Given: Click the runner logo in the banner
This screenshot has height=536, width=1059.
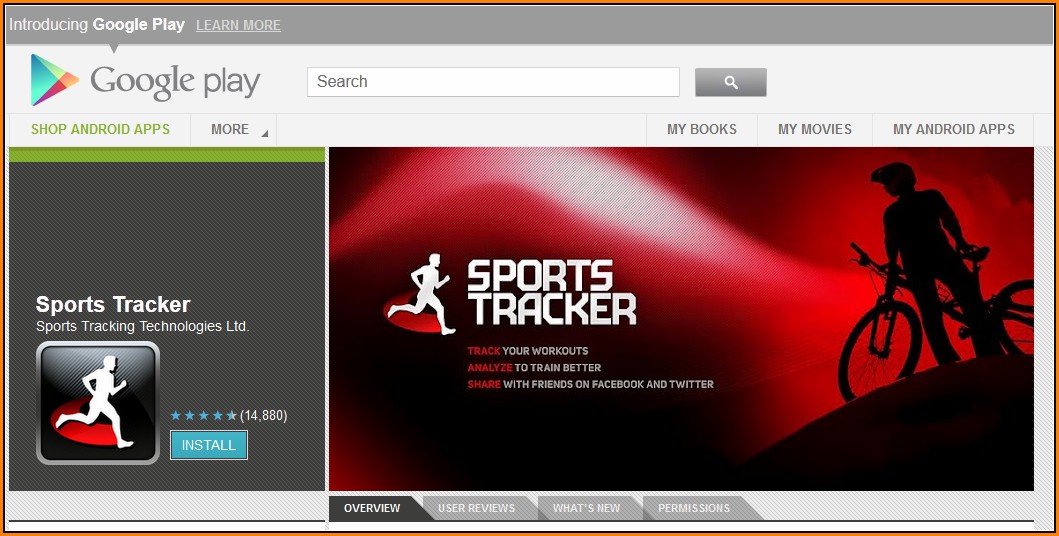Looking at the screenshot, I should [x=422, y=296].
